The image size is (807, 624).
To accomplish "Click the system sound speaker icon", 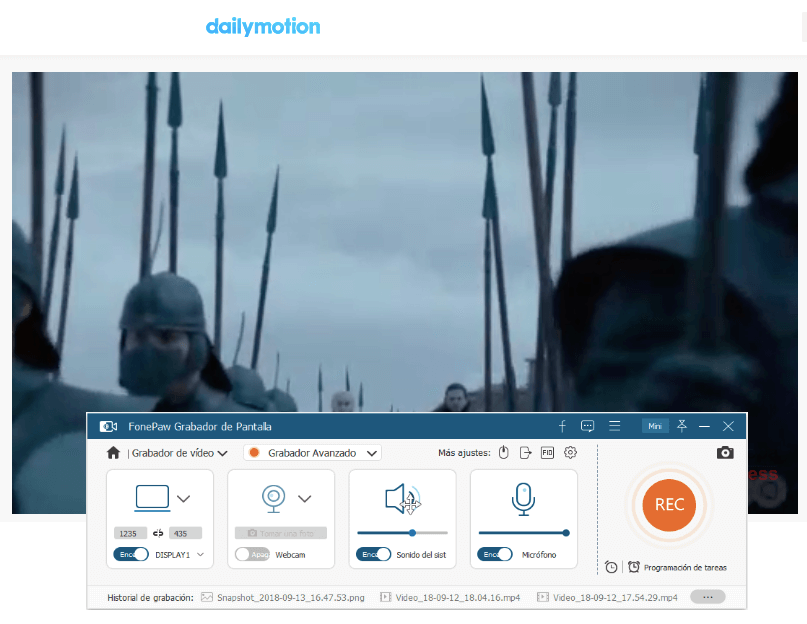I will 402,498.
